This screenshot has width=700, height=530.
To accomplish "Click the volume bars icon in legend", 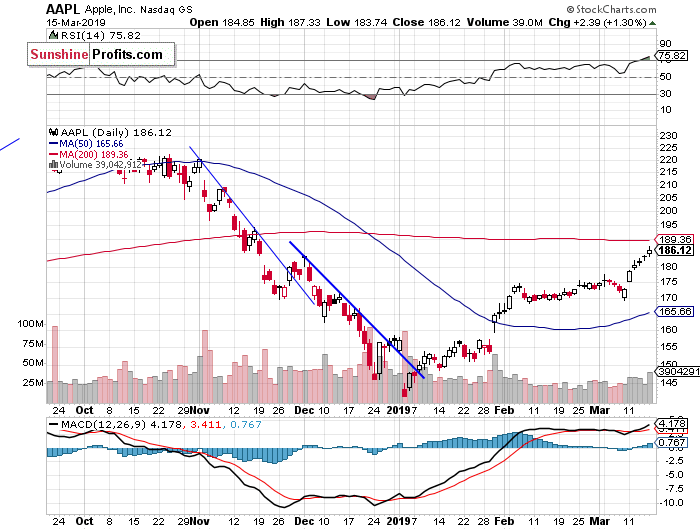I will (53, 165).
